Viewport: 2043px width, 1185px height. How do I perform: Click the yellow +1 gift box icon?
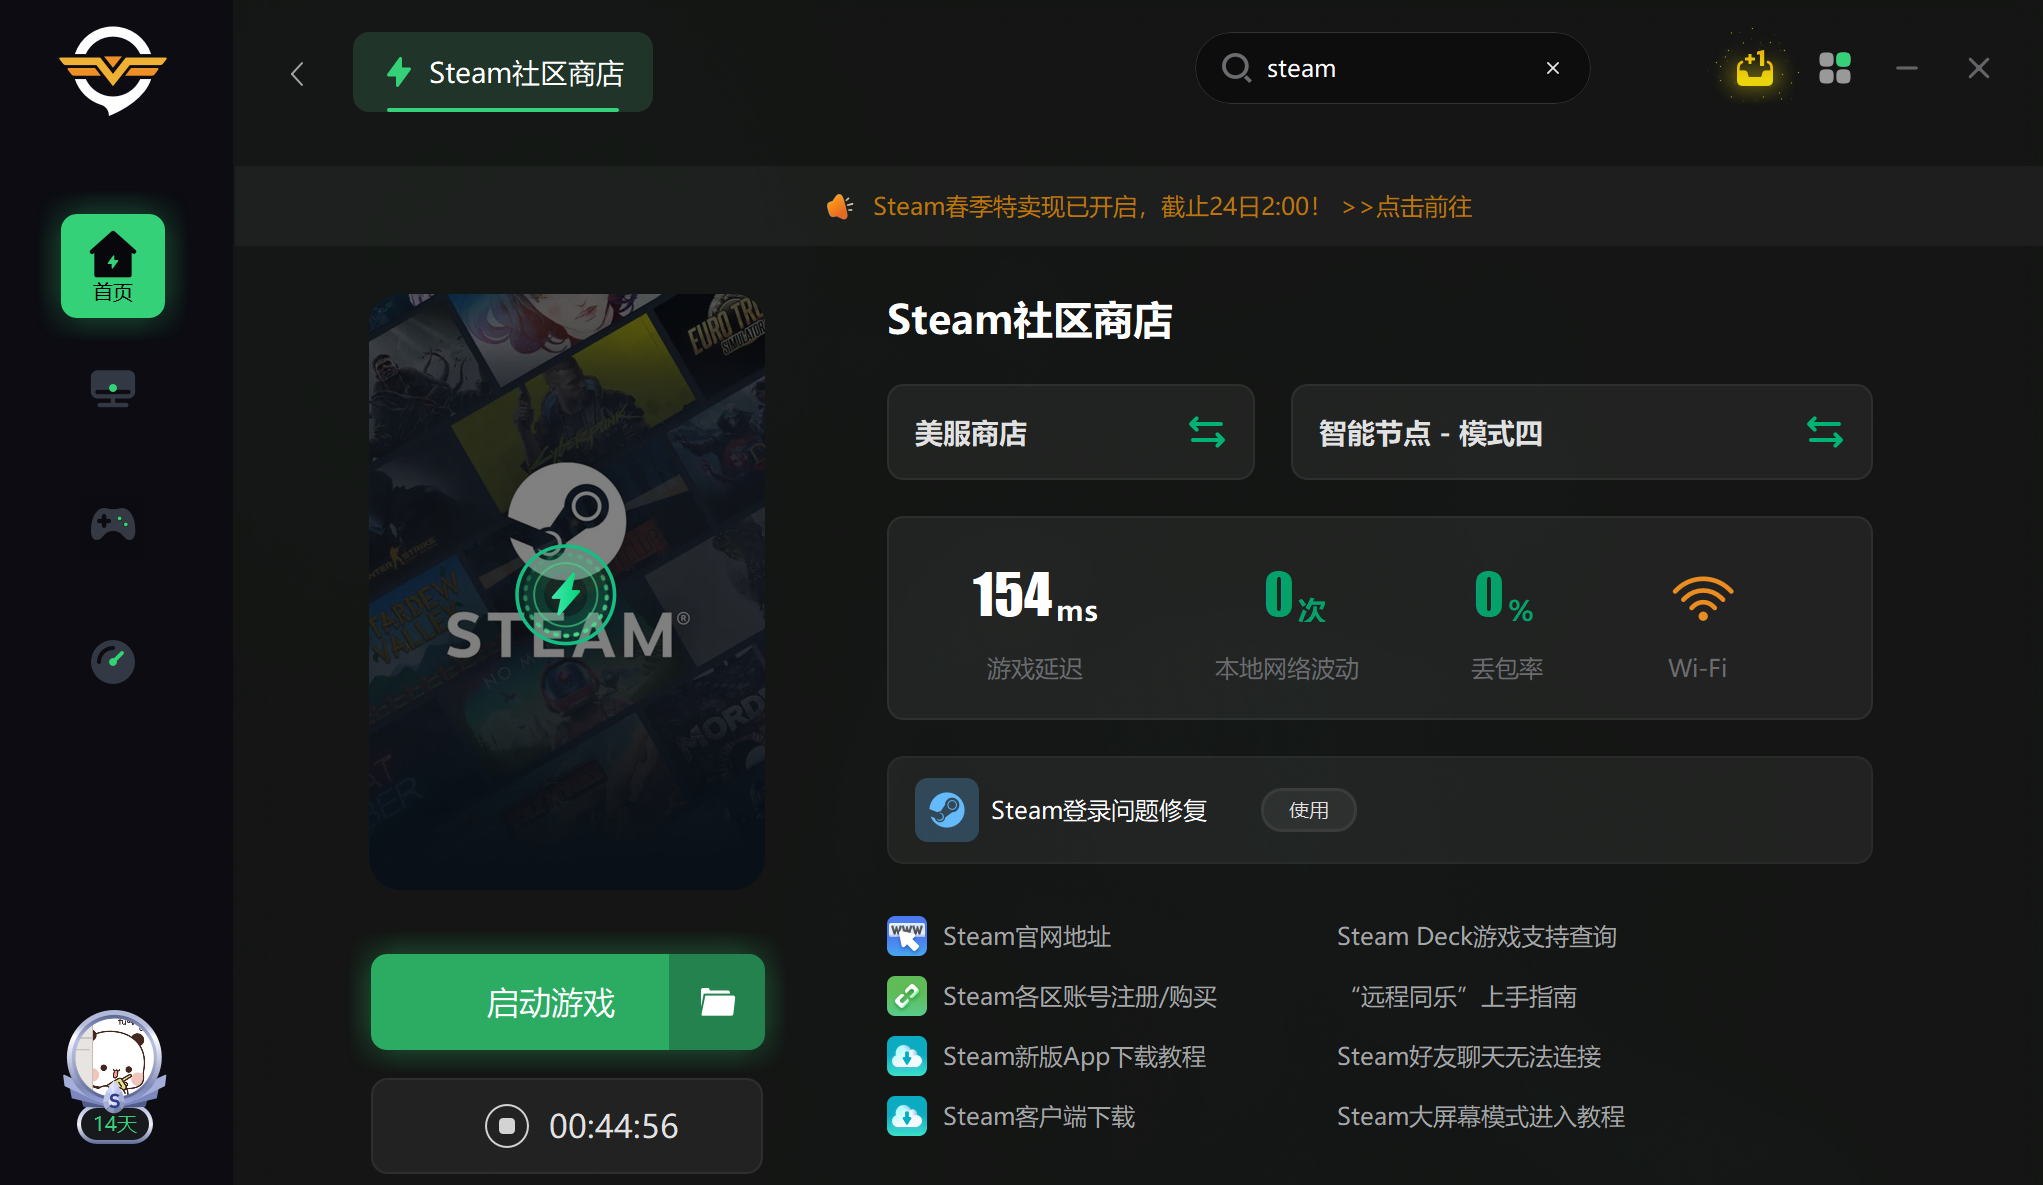(1754, 69)
